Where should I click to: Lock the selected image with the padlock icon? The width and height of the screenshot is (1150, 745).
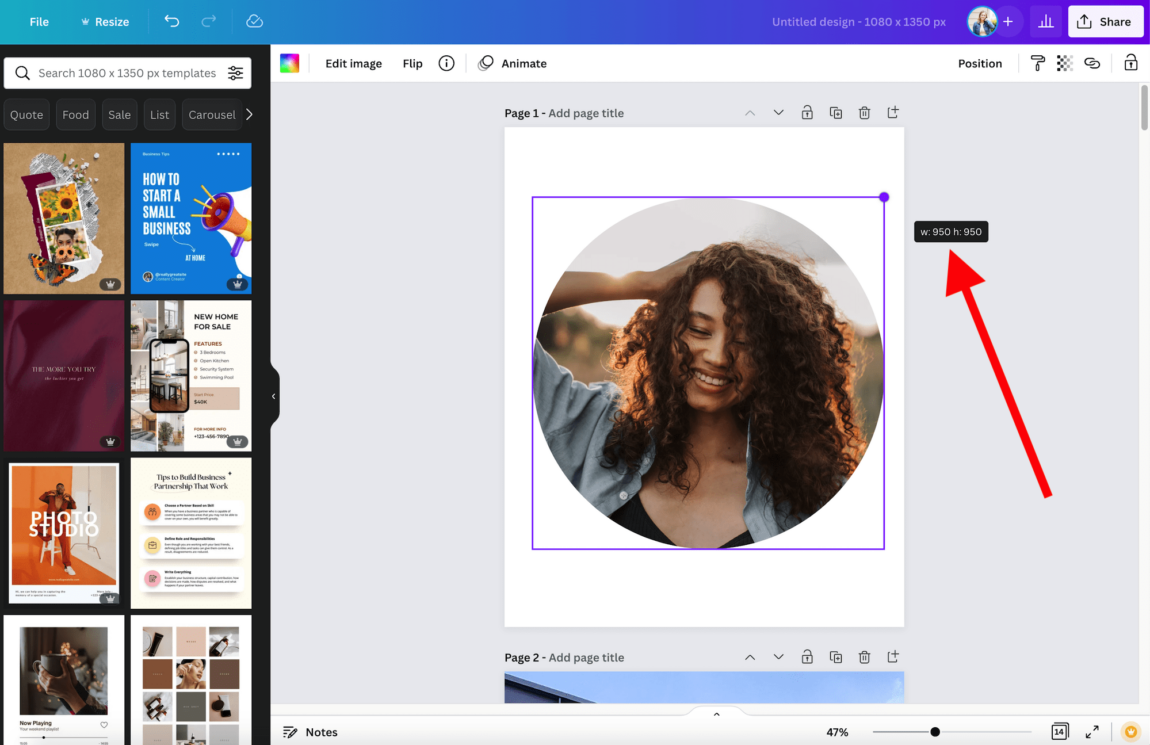coord(1130,62)
